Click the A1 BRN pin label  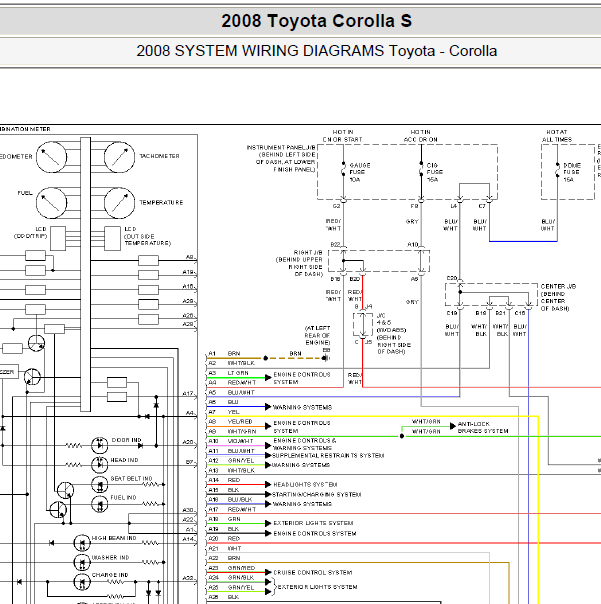point(224,354)
